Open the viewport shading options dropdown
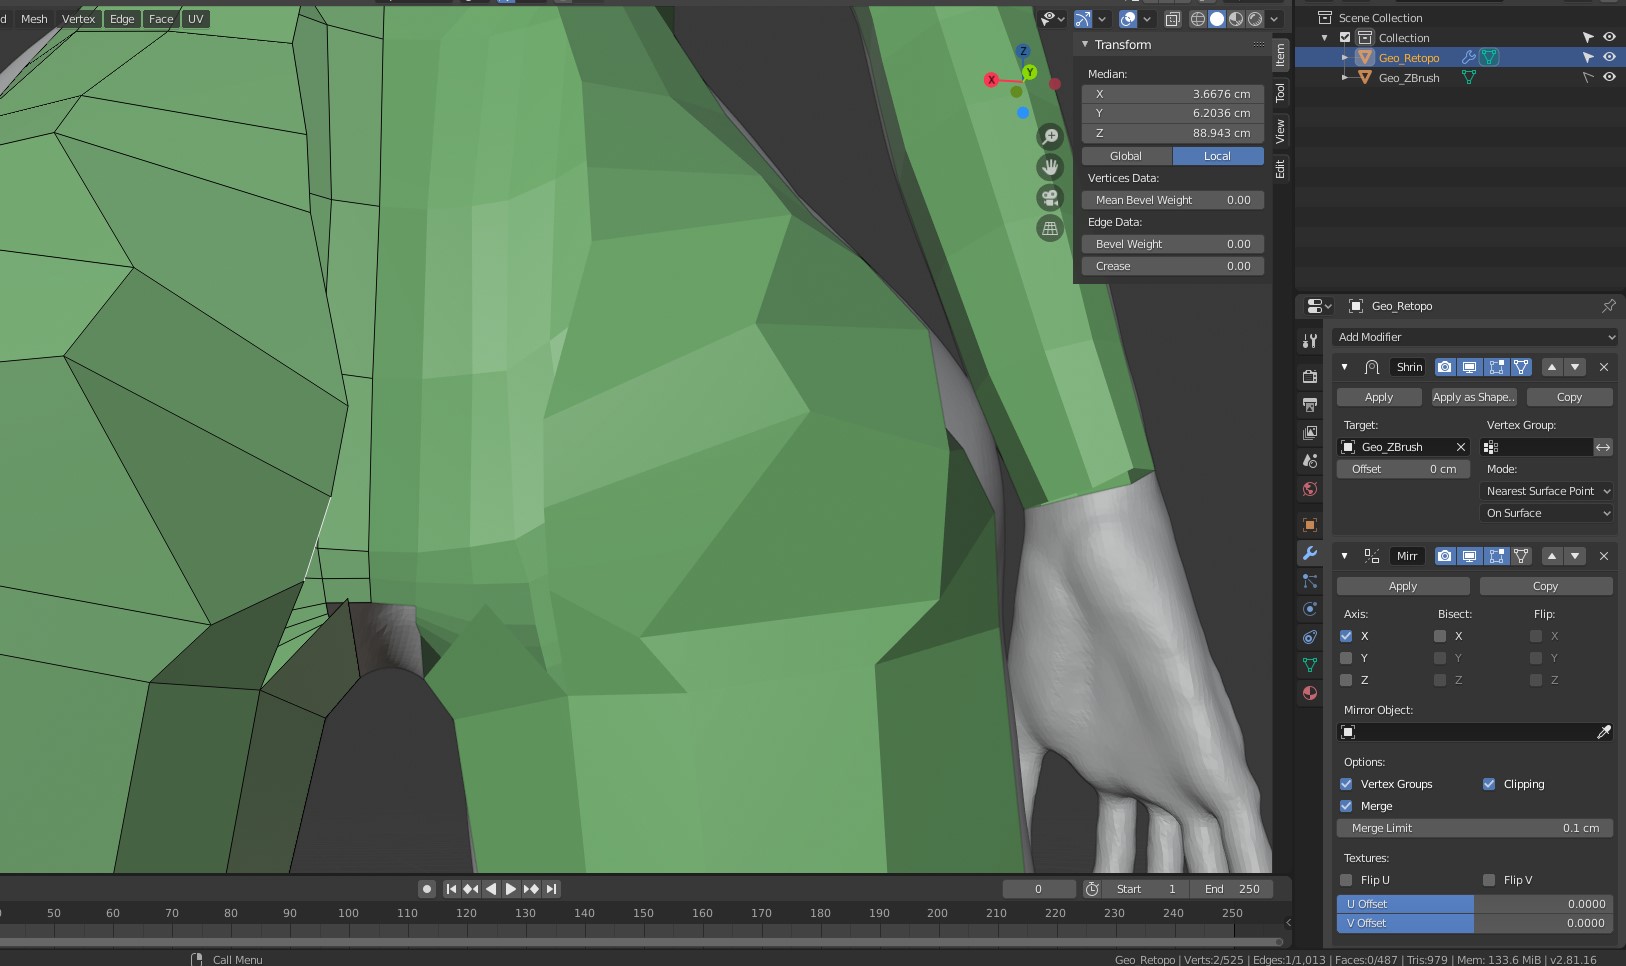Image resolution: width=1626 pixels, height=966 pixels. (x=1274, y=19)
